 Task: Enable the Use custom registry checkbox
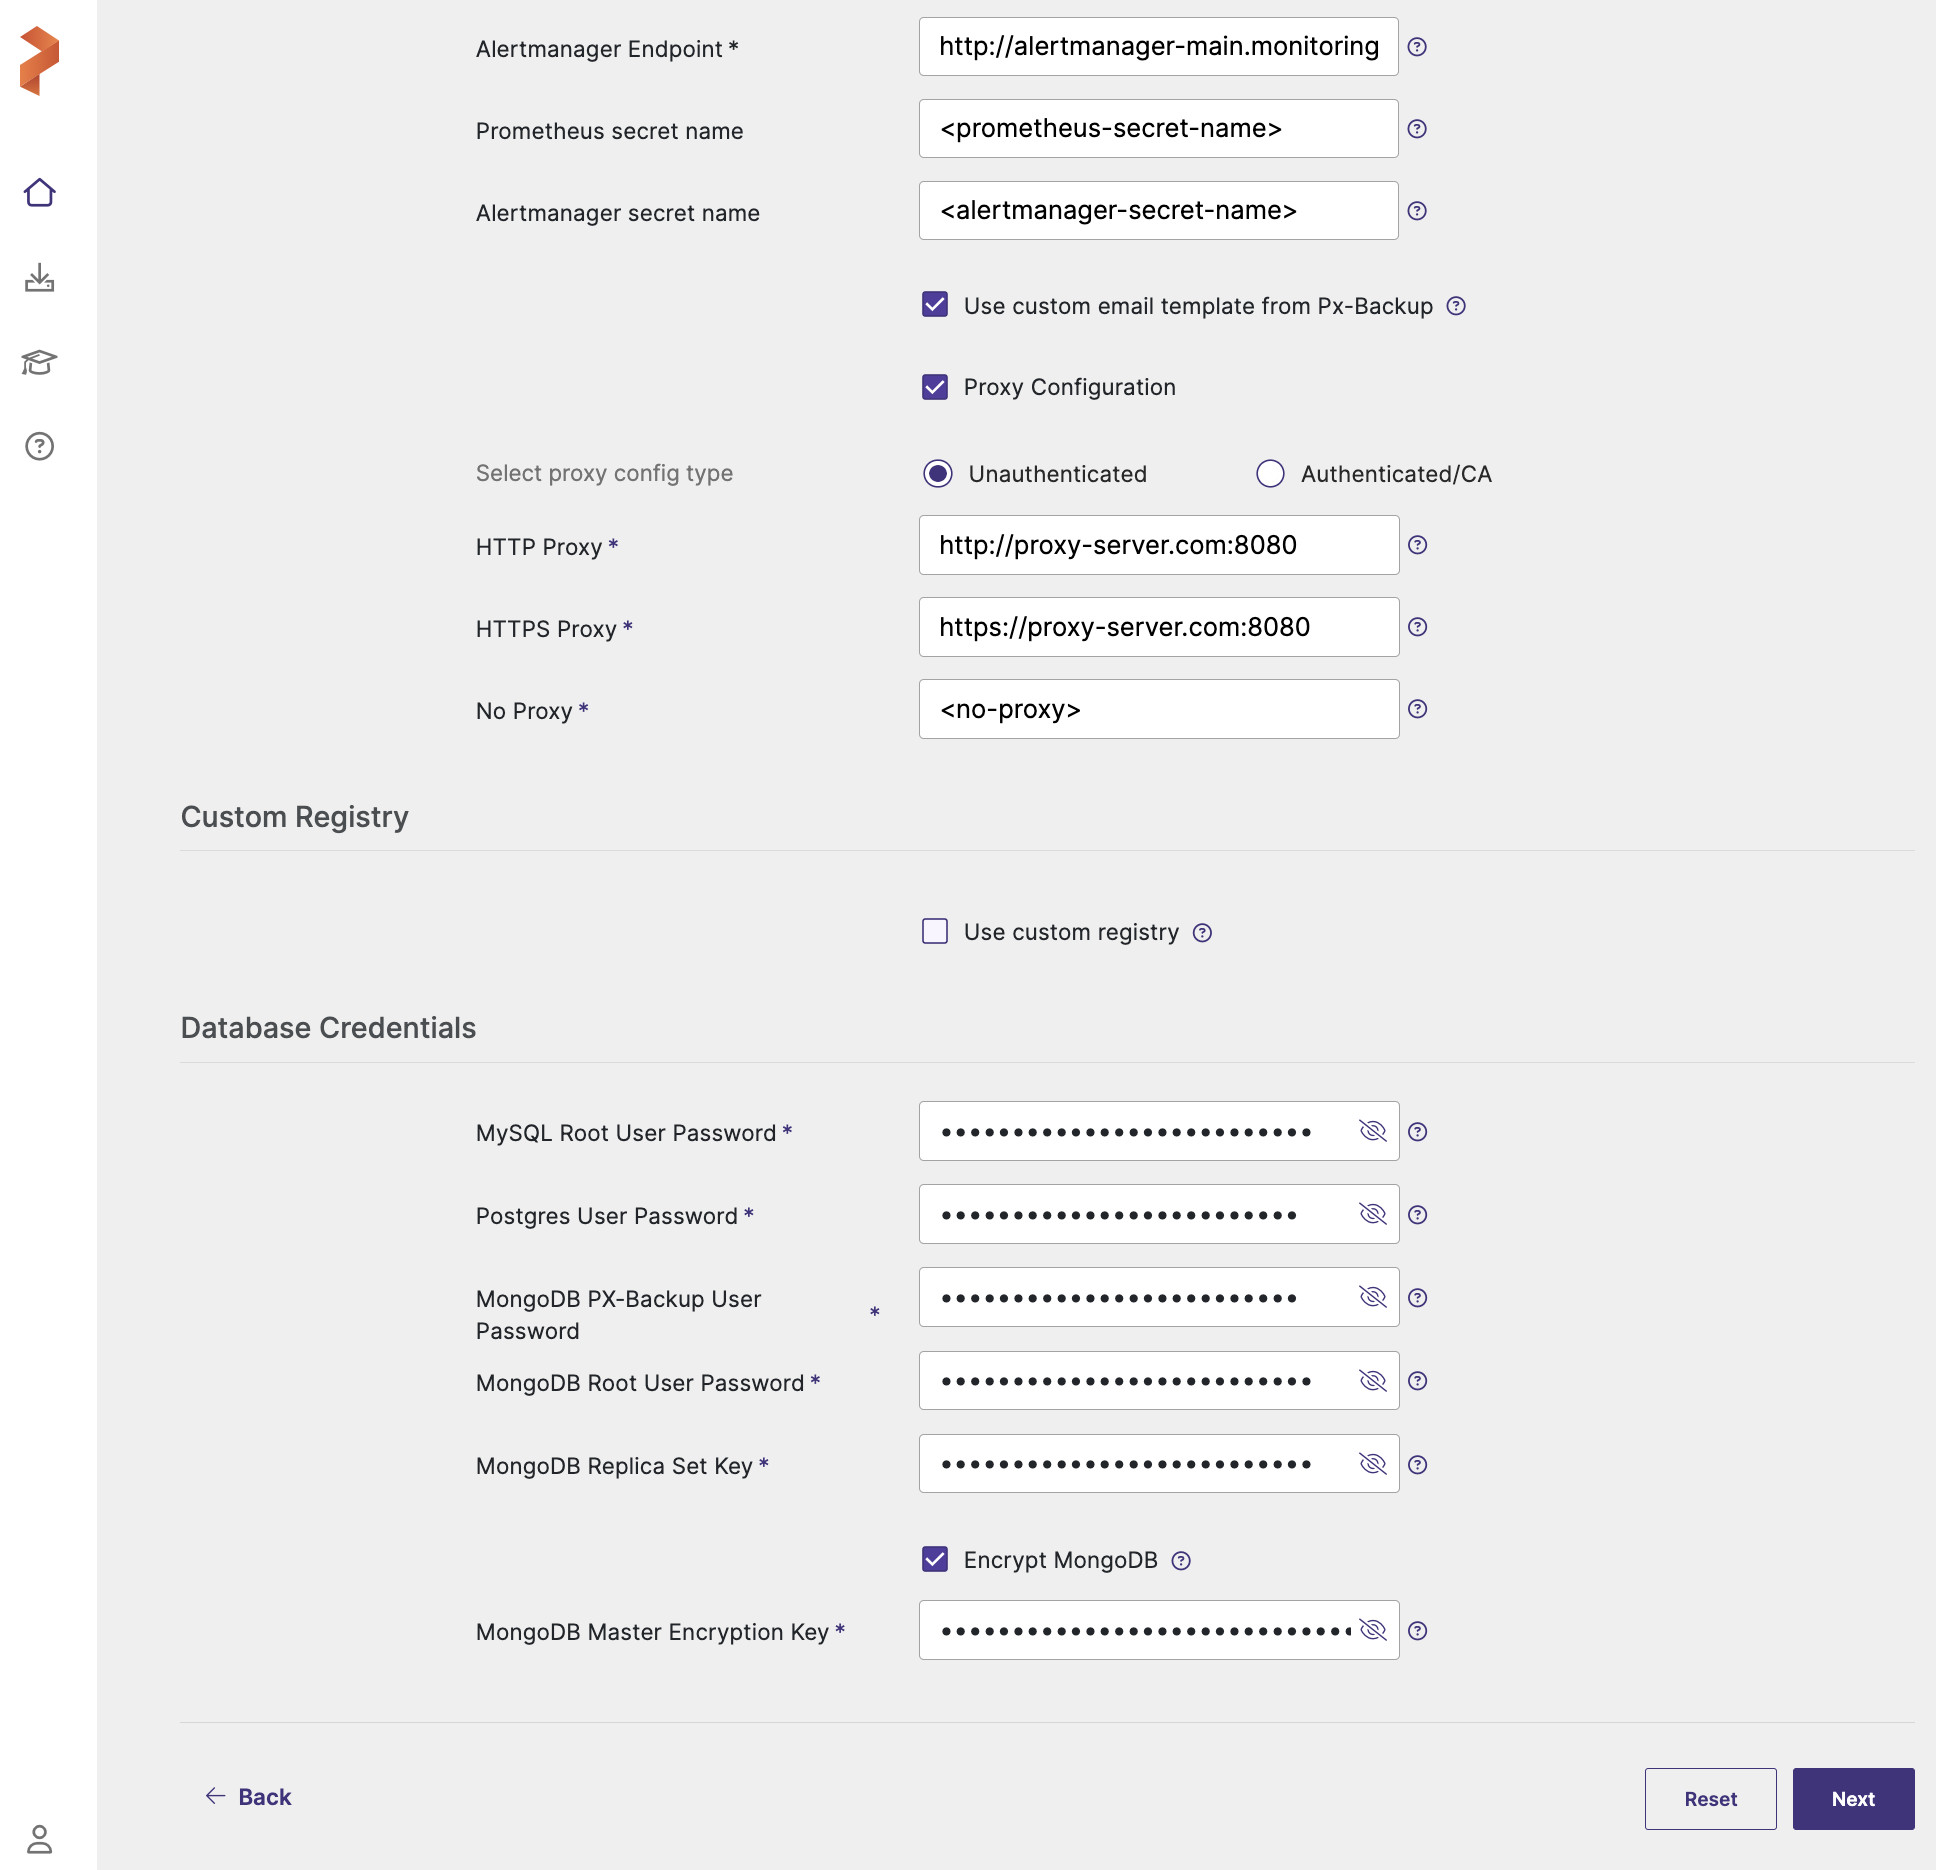tap(935, 932)
